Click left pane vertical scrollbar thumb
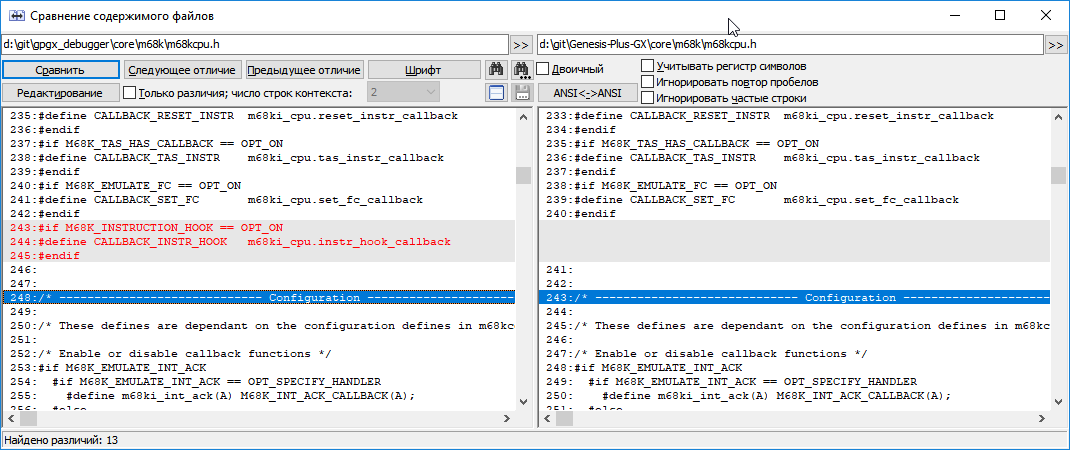The height and width of the screenshot is (450, 1070). [523, 175]
